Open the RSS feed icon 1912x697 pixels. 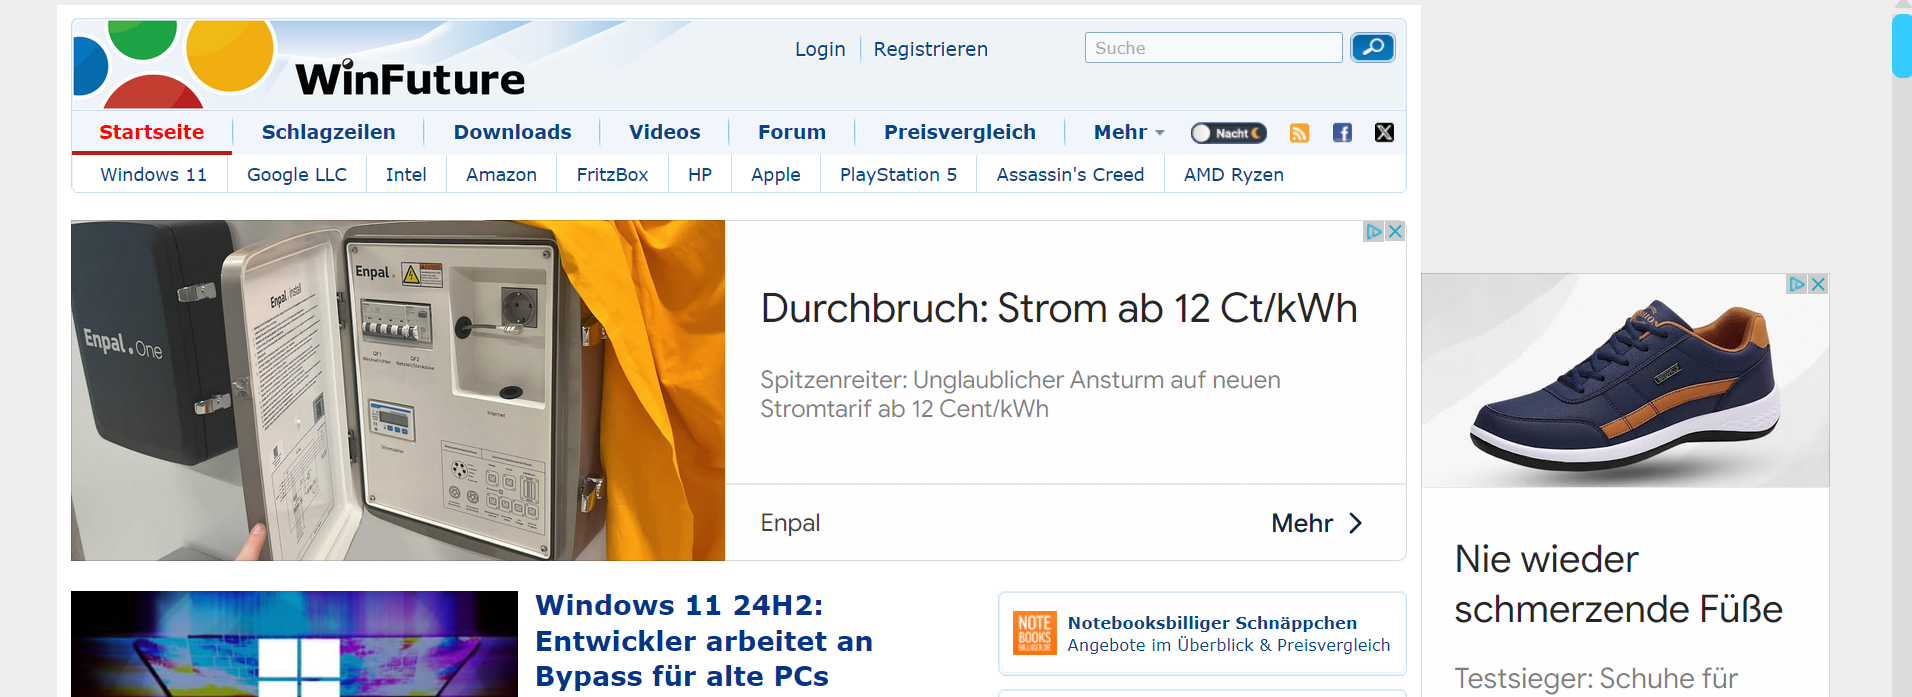[x=1299, y=133]
